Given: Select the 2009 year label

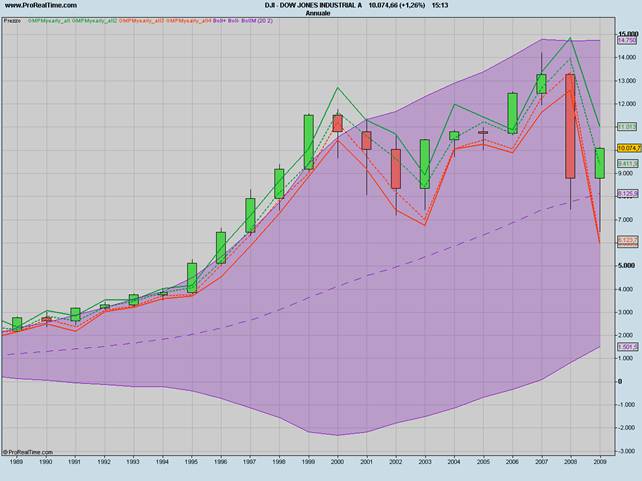Looking at the screenshot, I should pyautogui.click(x=600, y=462).
